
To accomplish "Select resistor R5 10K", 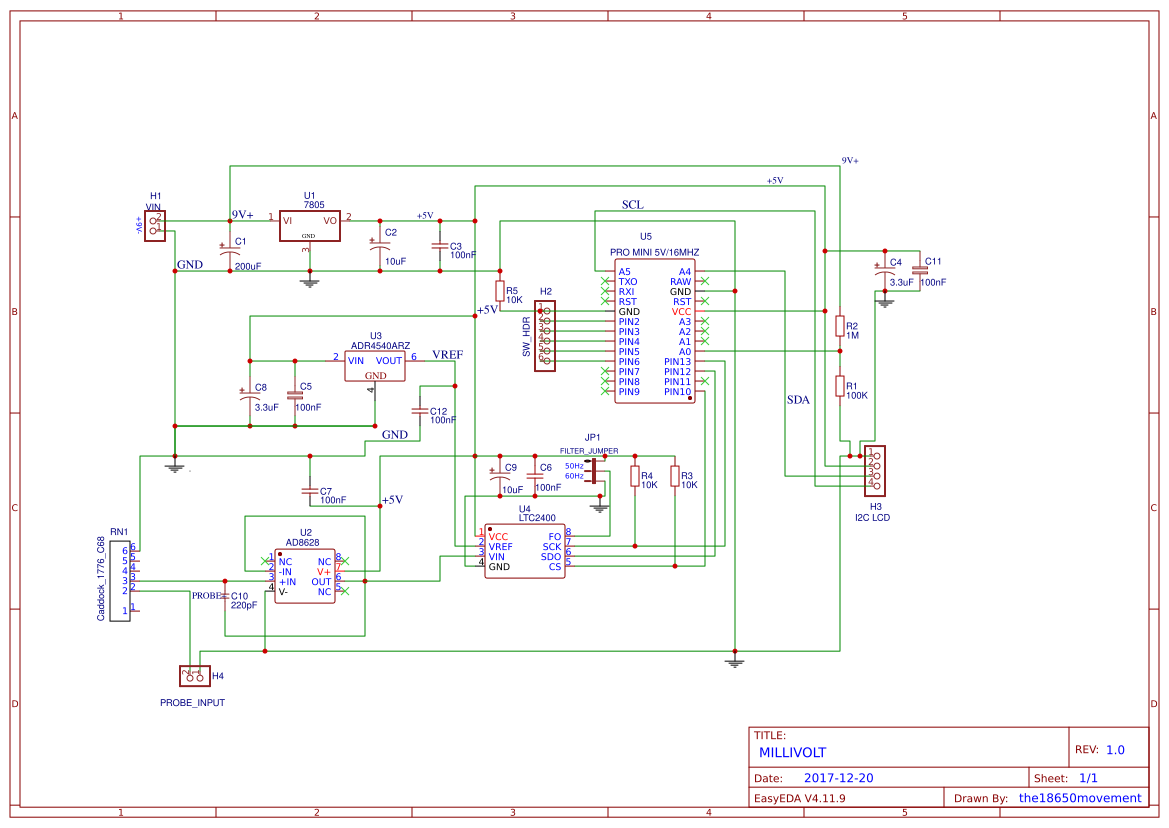I will [500, 291].
